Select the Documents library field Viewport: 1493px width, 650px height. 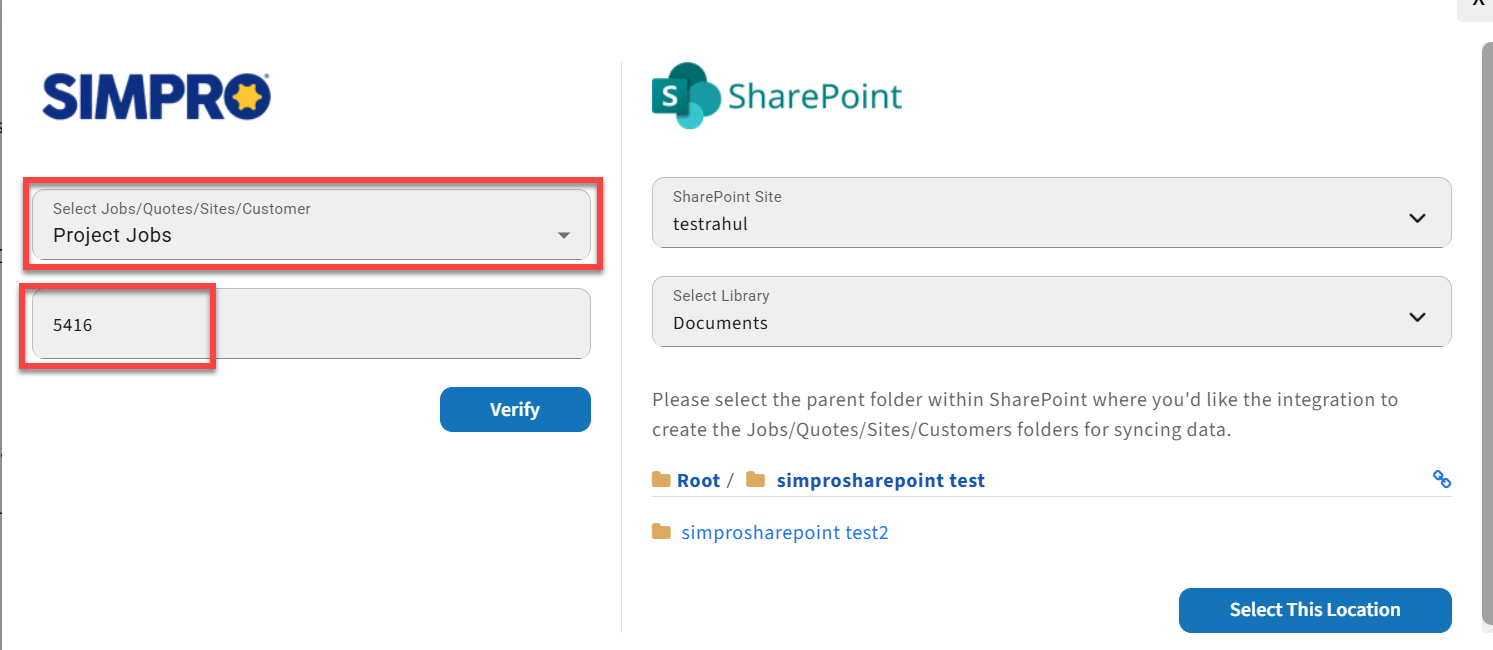point(1051,311)
